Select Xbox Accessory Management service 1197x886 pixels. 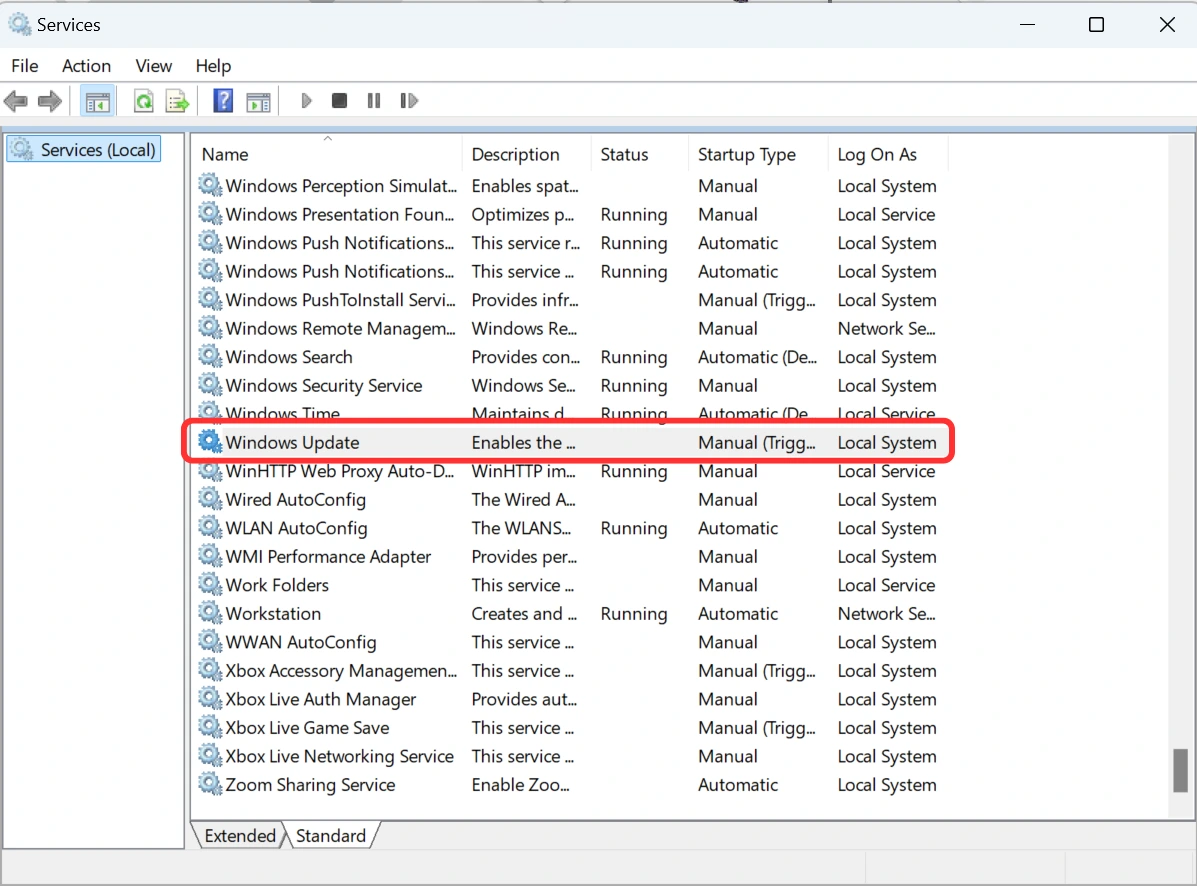568,671
